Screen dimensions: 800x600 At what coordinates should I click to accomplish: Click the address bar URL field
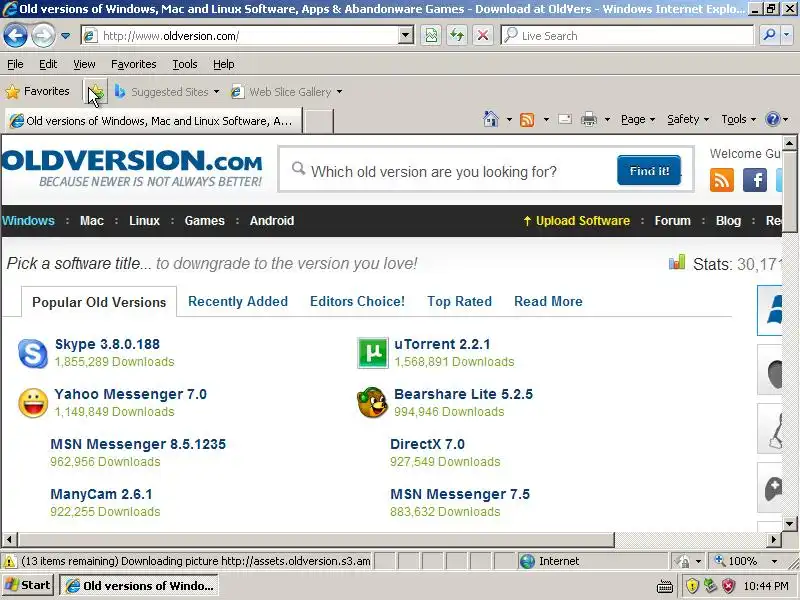coord(240,36)
